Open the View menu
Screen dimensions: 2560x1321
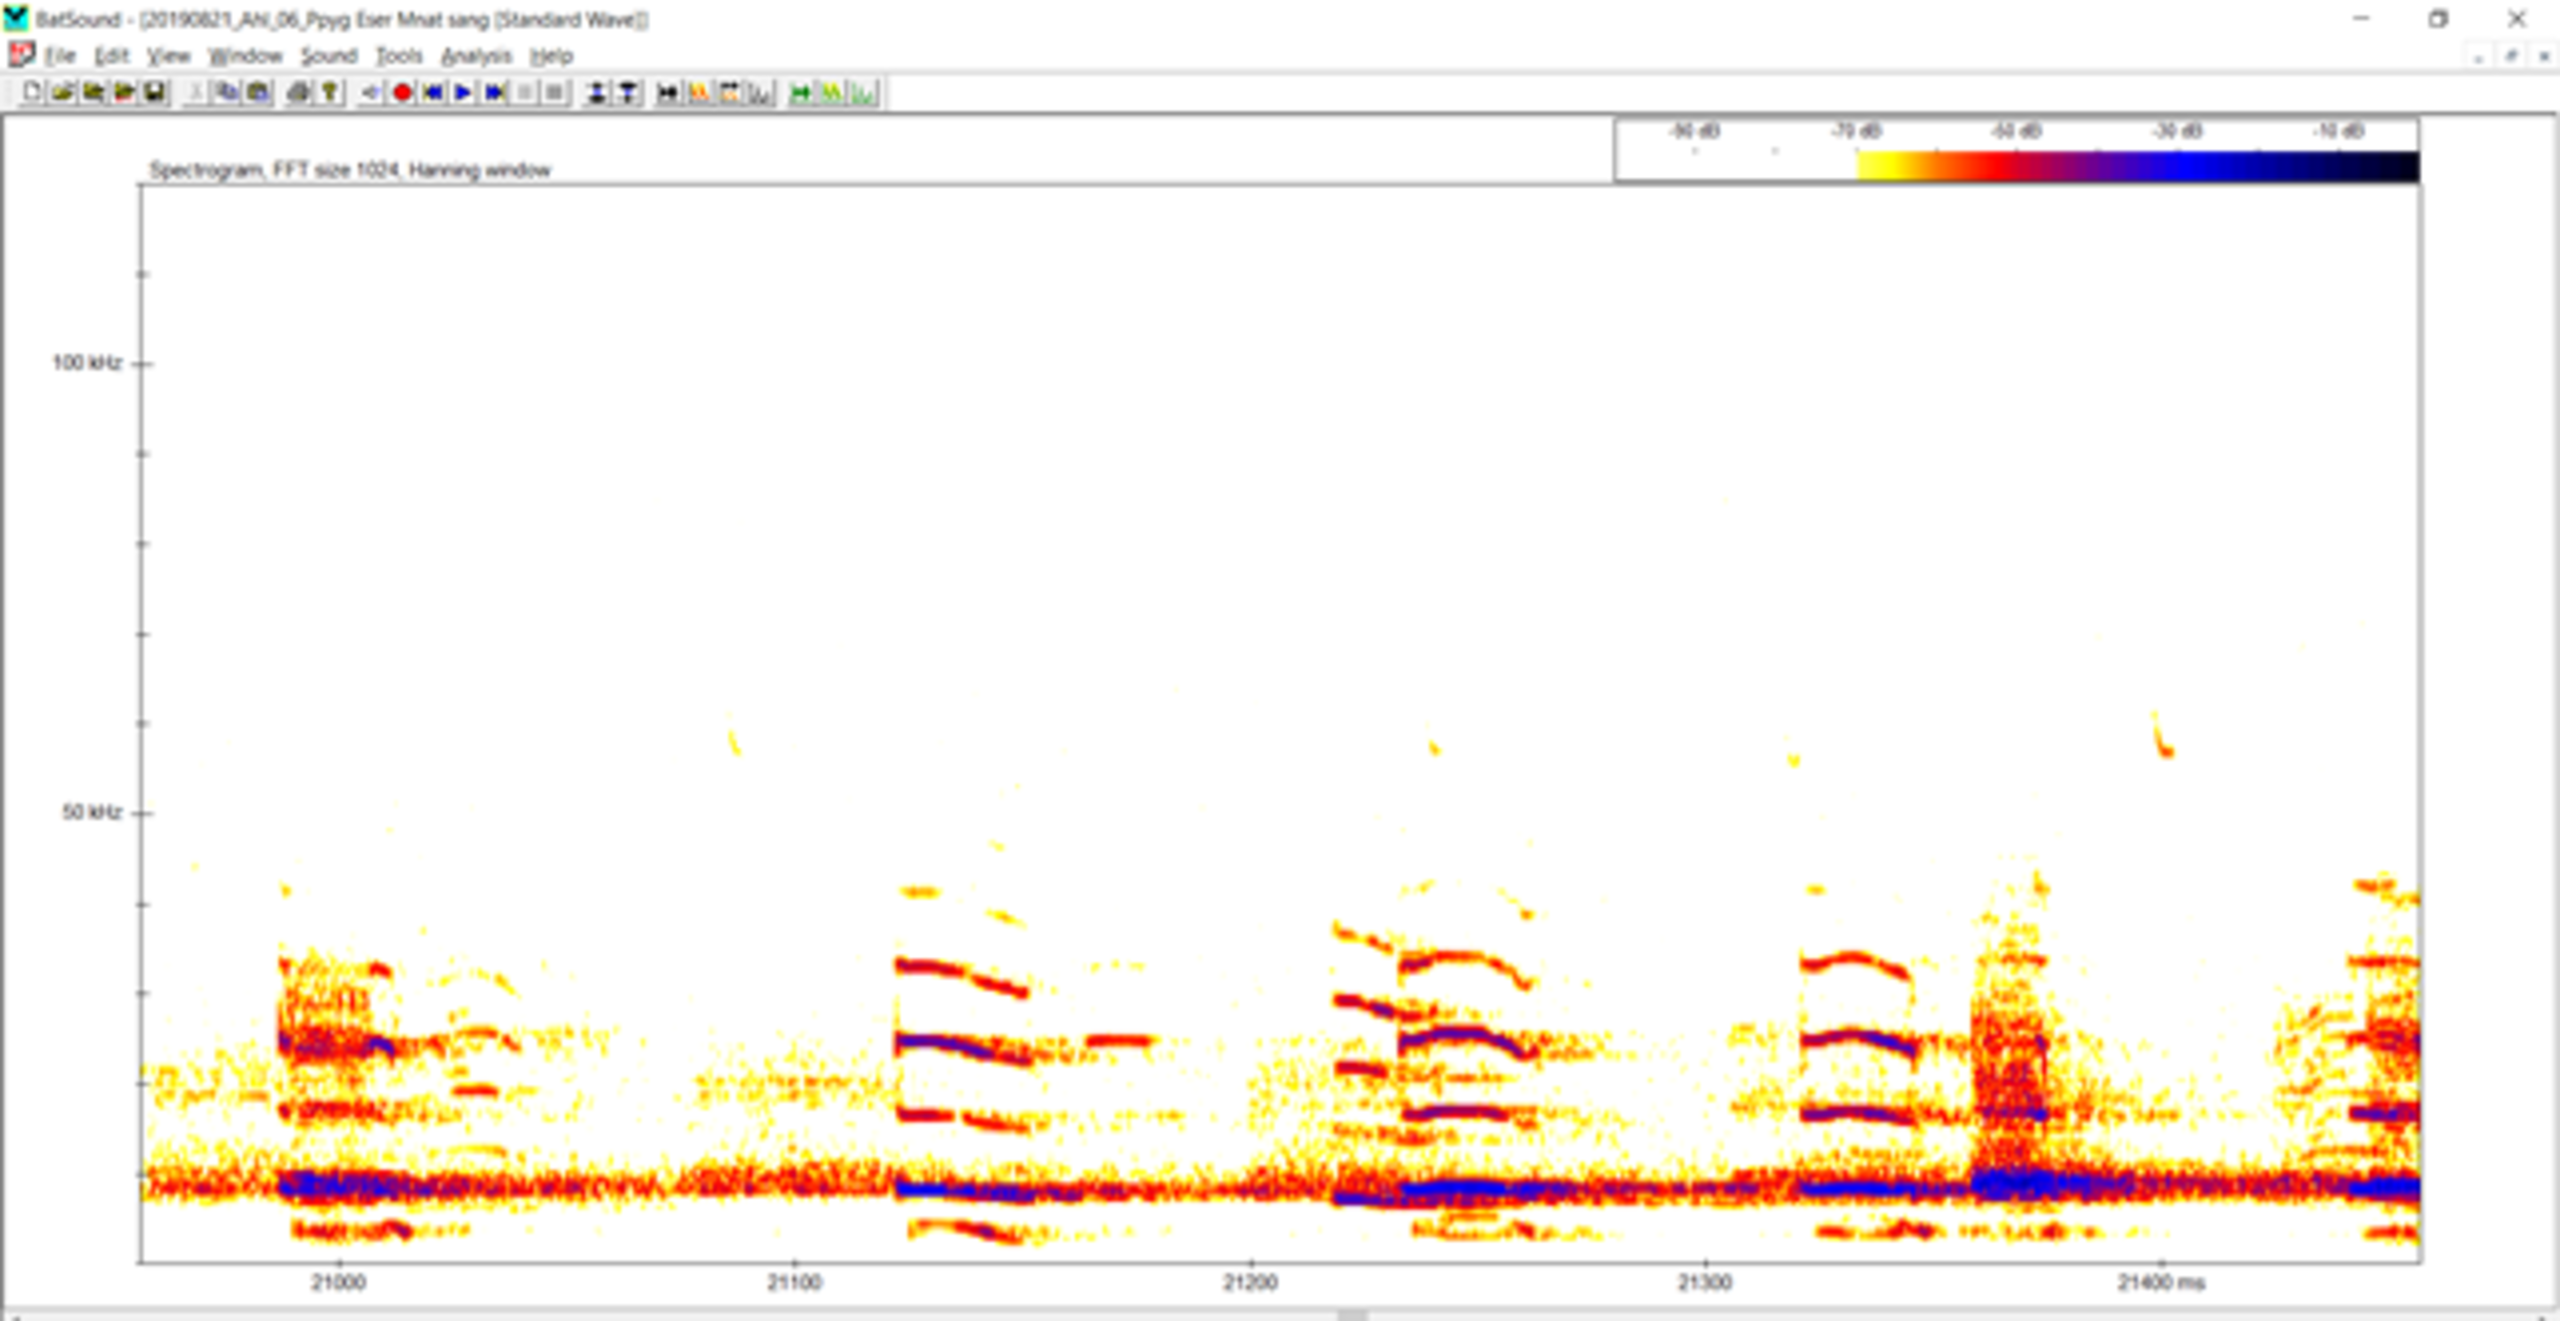[168, 56]
